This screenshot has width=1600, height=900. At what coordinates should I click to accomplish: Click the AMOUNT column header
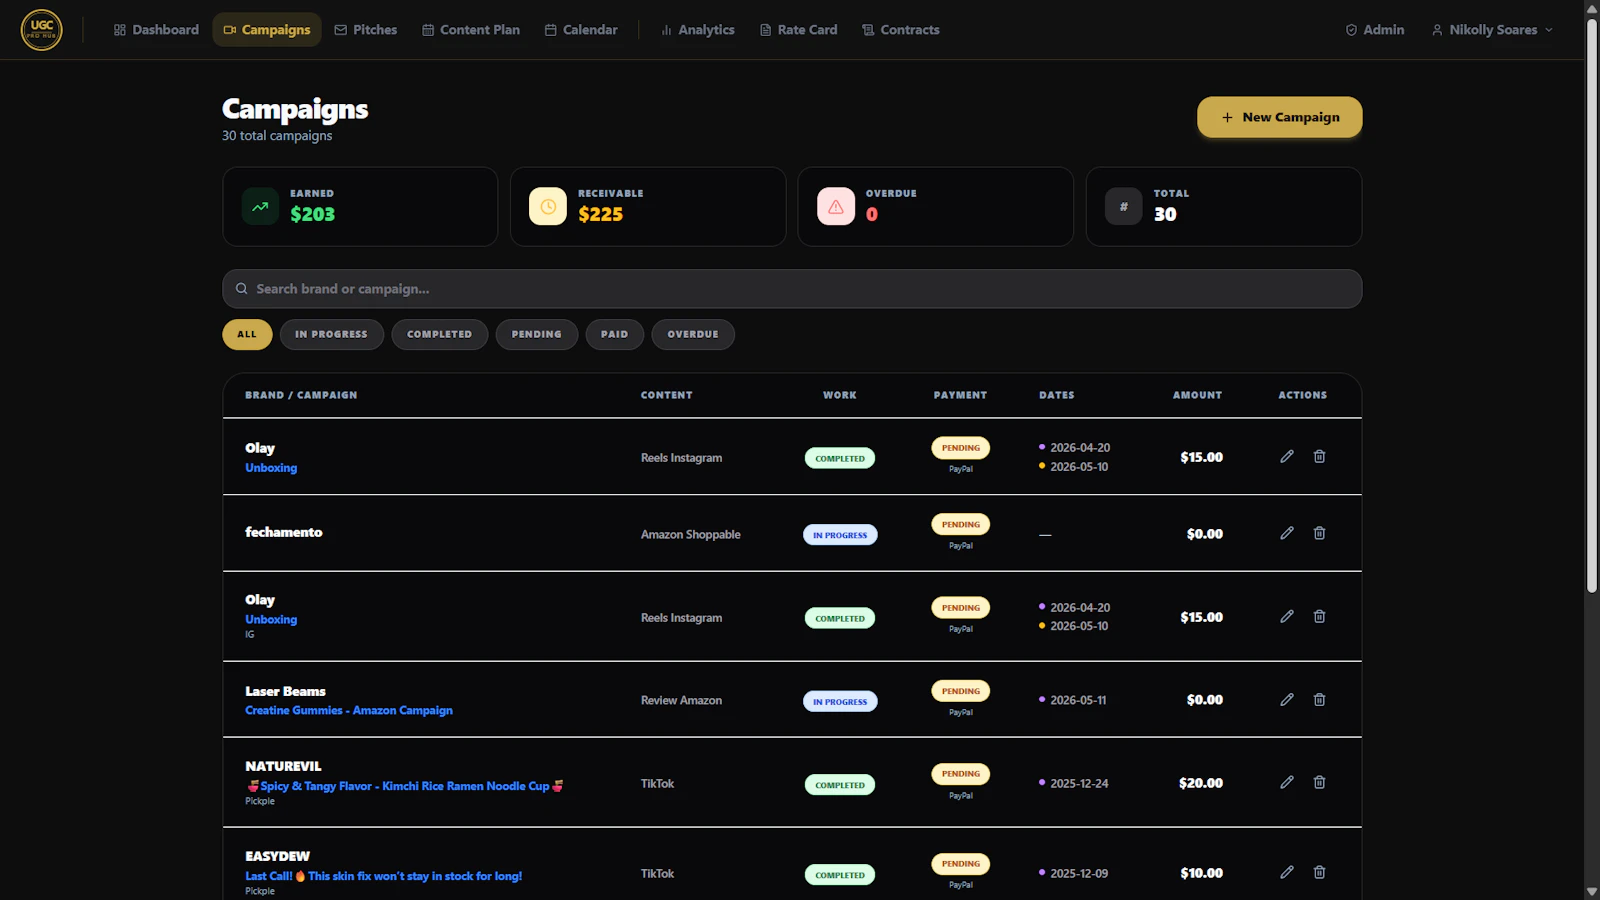pyautogui.click(x=1197, y=395)
